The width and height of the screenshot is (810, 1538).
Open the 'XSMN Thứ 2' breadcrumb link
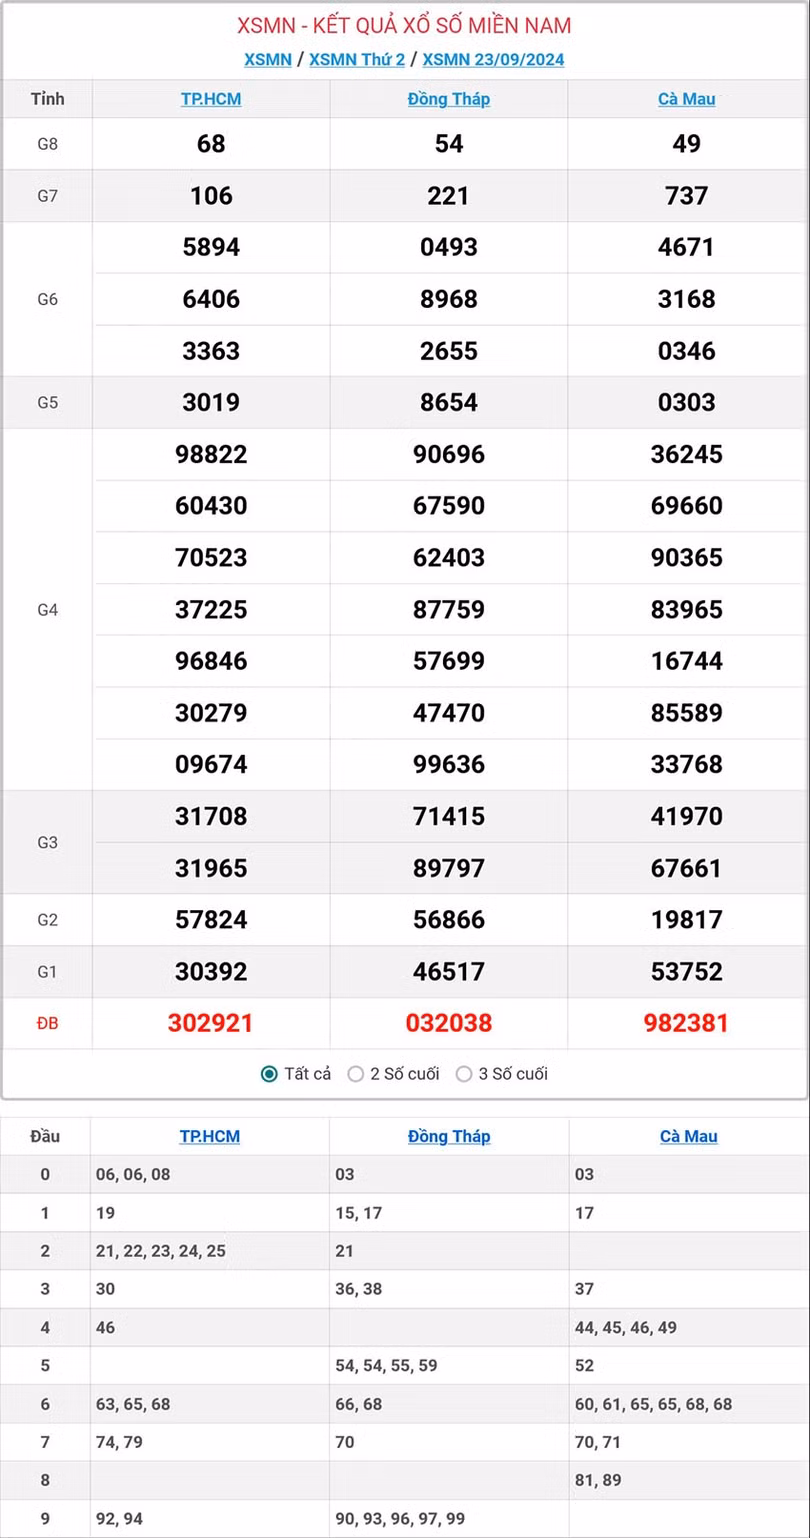point(357,59)
